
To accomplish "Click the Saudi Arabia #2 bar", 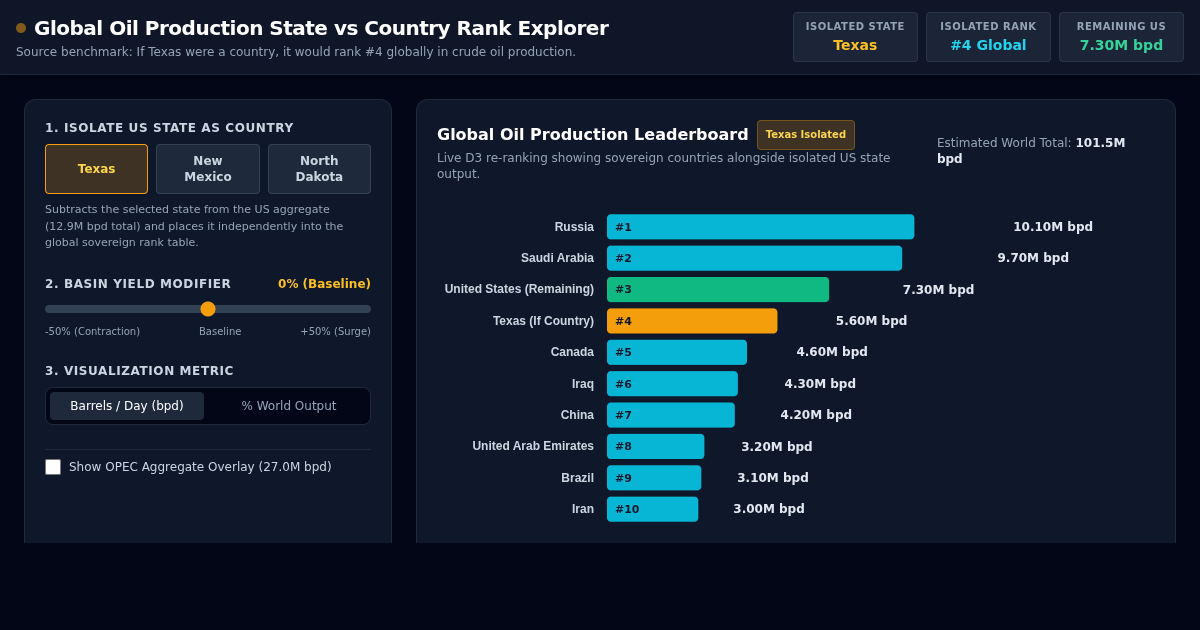I will (x=754, y=258).
